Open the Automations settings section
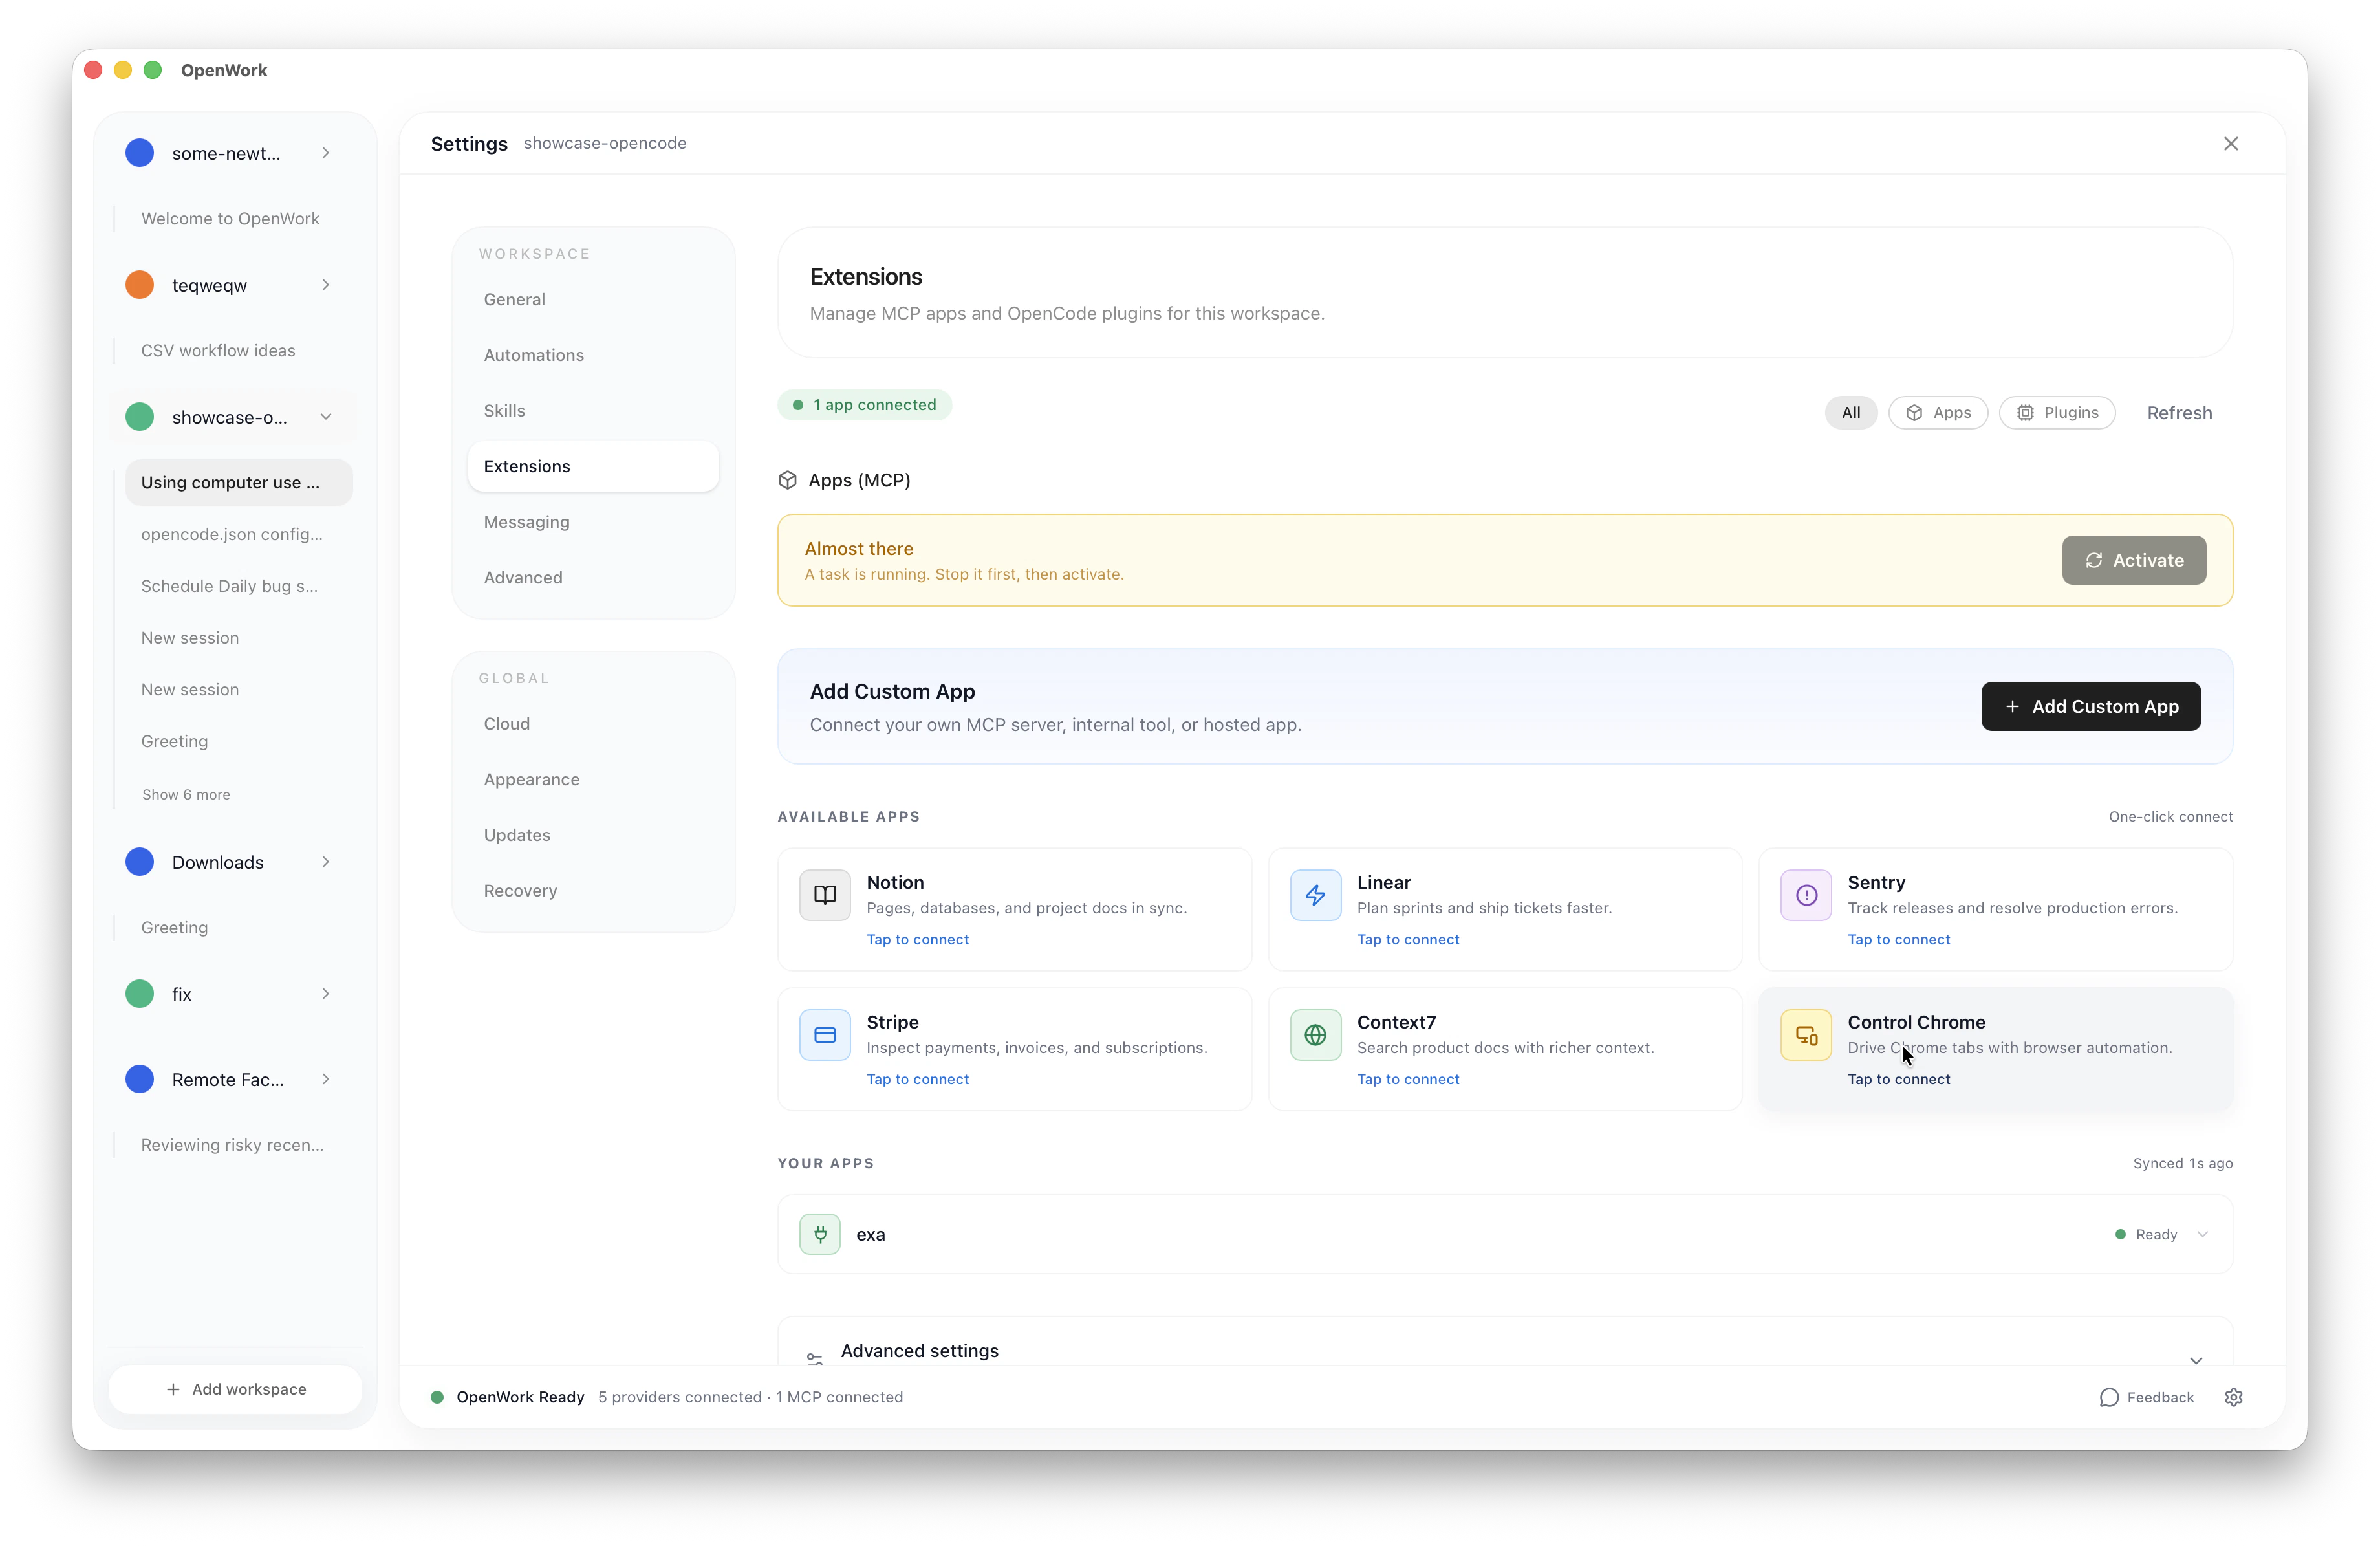Screen dimensions: 2380x1546 pyautogui.click(x=534, y=355)
